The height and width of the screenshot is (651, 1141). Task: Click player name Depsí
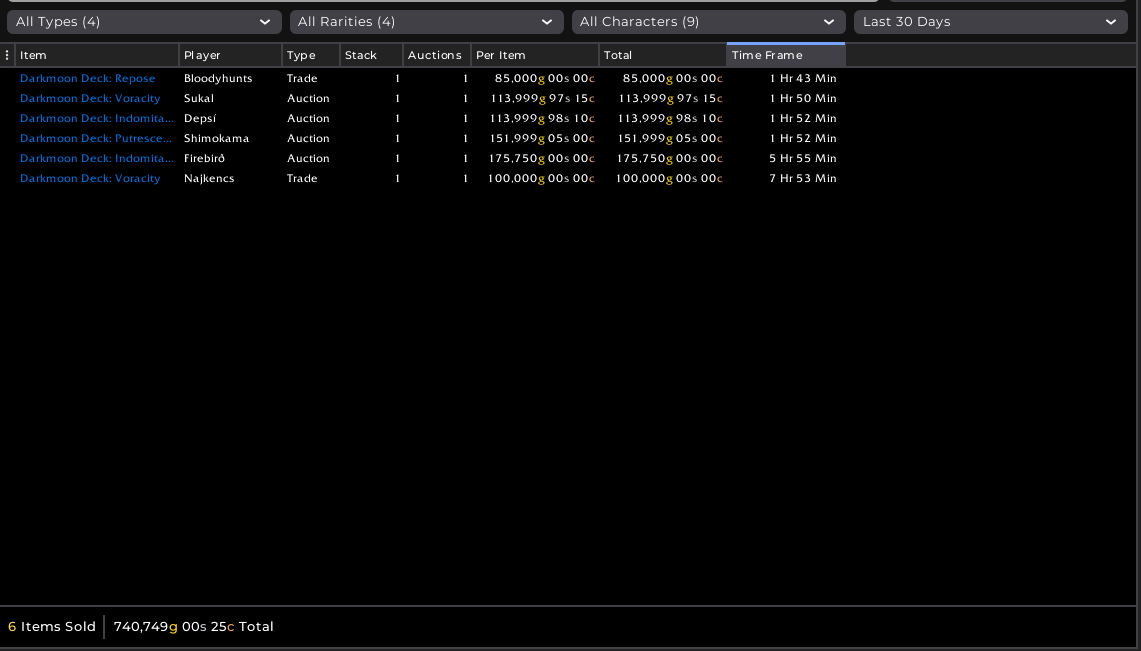click(200, 119)
